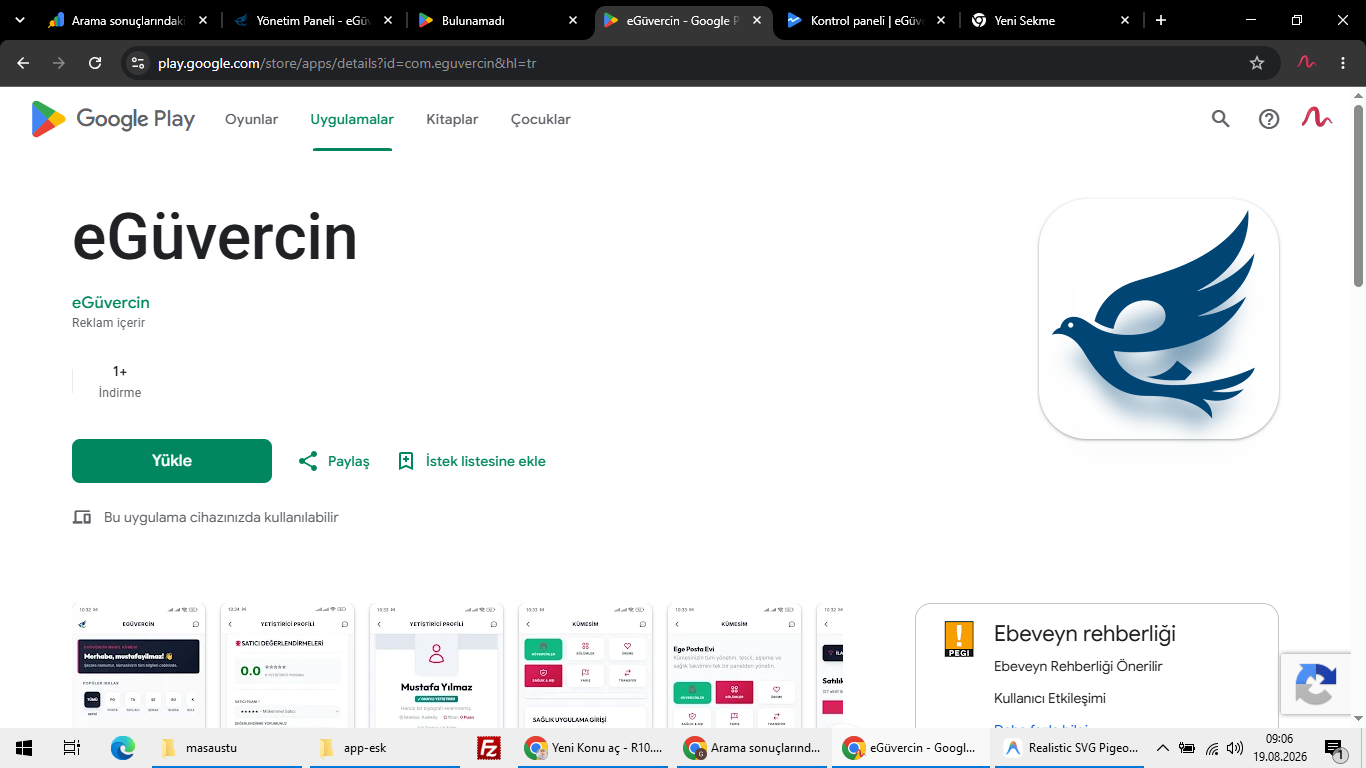
Task: Open the Windows Start menu
Action: click(x=24, y=748)
